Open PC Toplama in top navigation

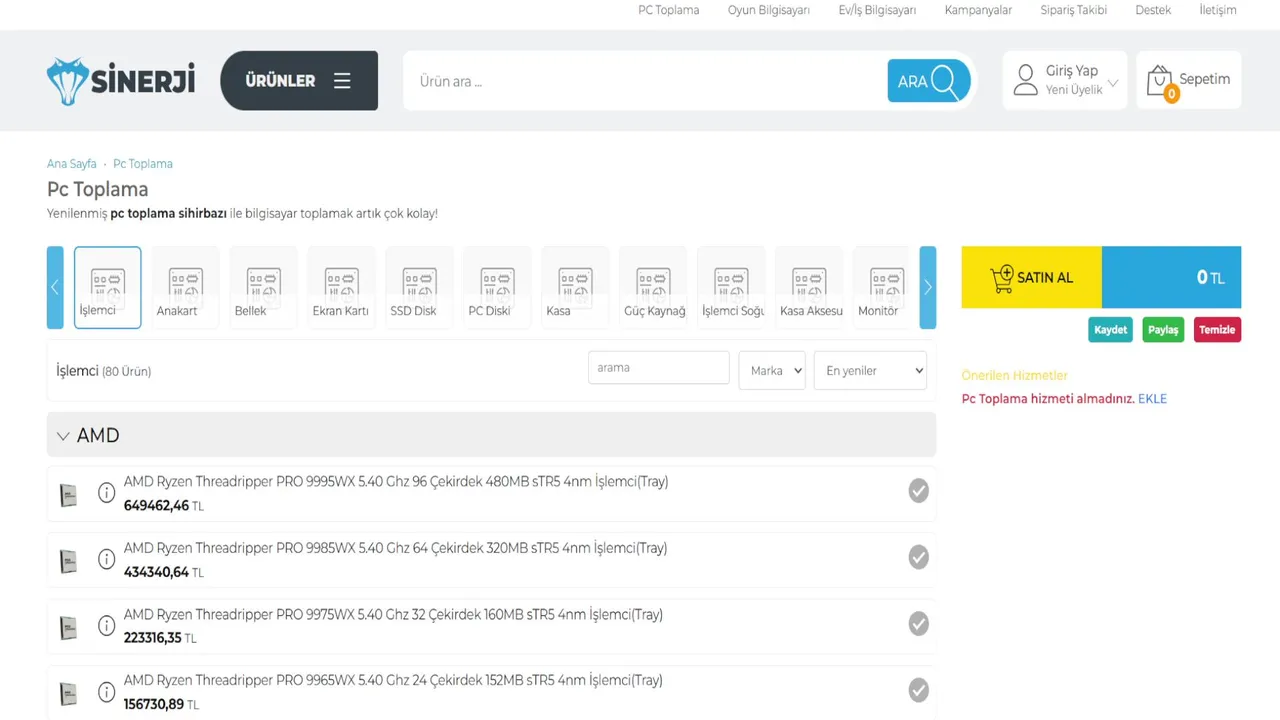click(x=669, y=10)
